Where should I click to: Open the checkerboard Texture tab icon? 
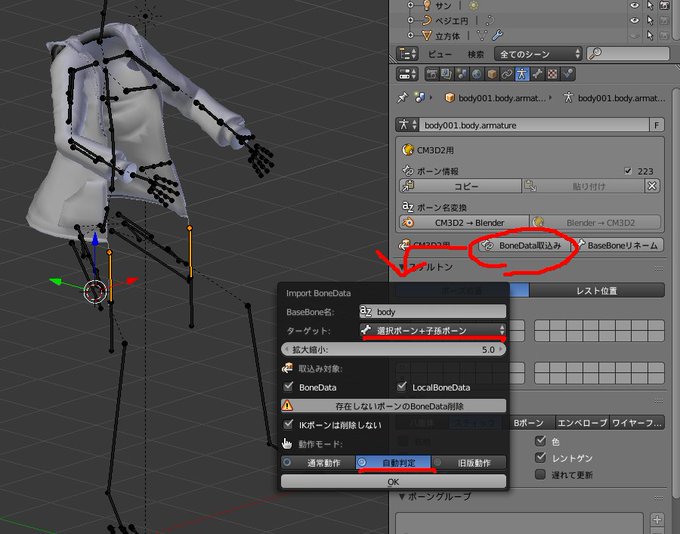(x=552, y=74)
